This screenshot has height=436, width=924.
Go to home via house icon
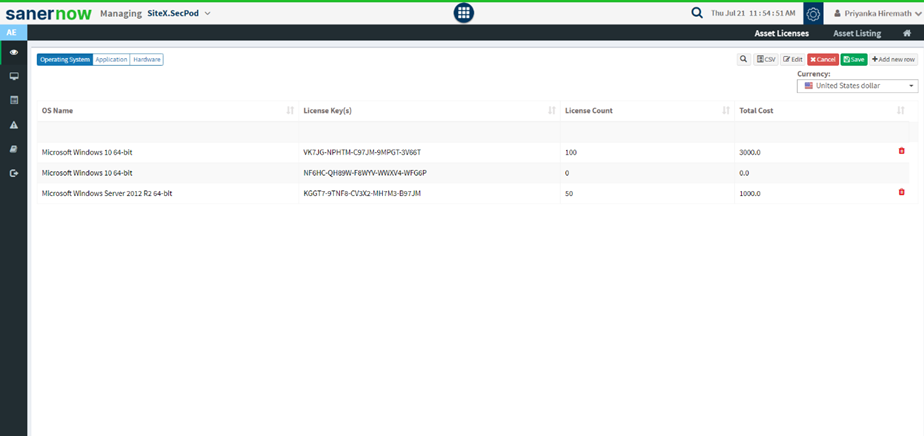click(x=907, y=34)
